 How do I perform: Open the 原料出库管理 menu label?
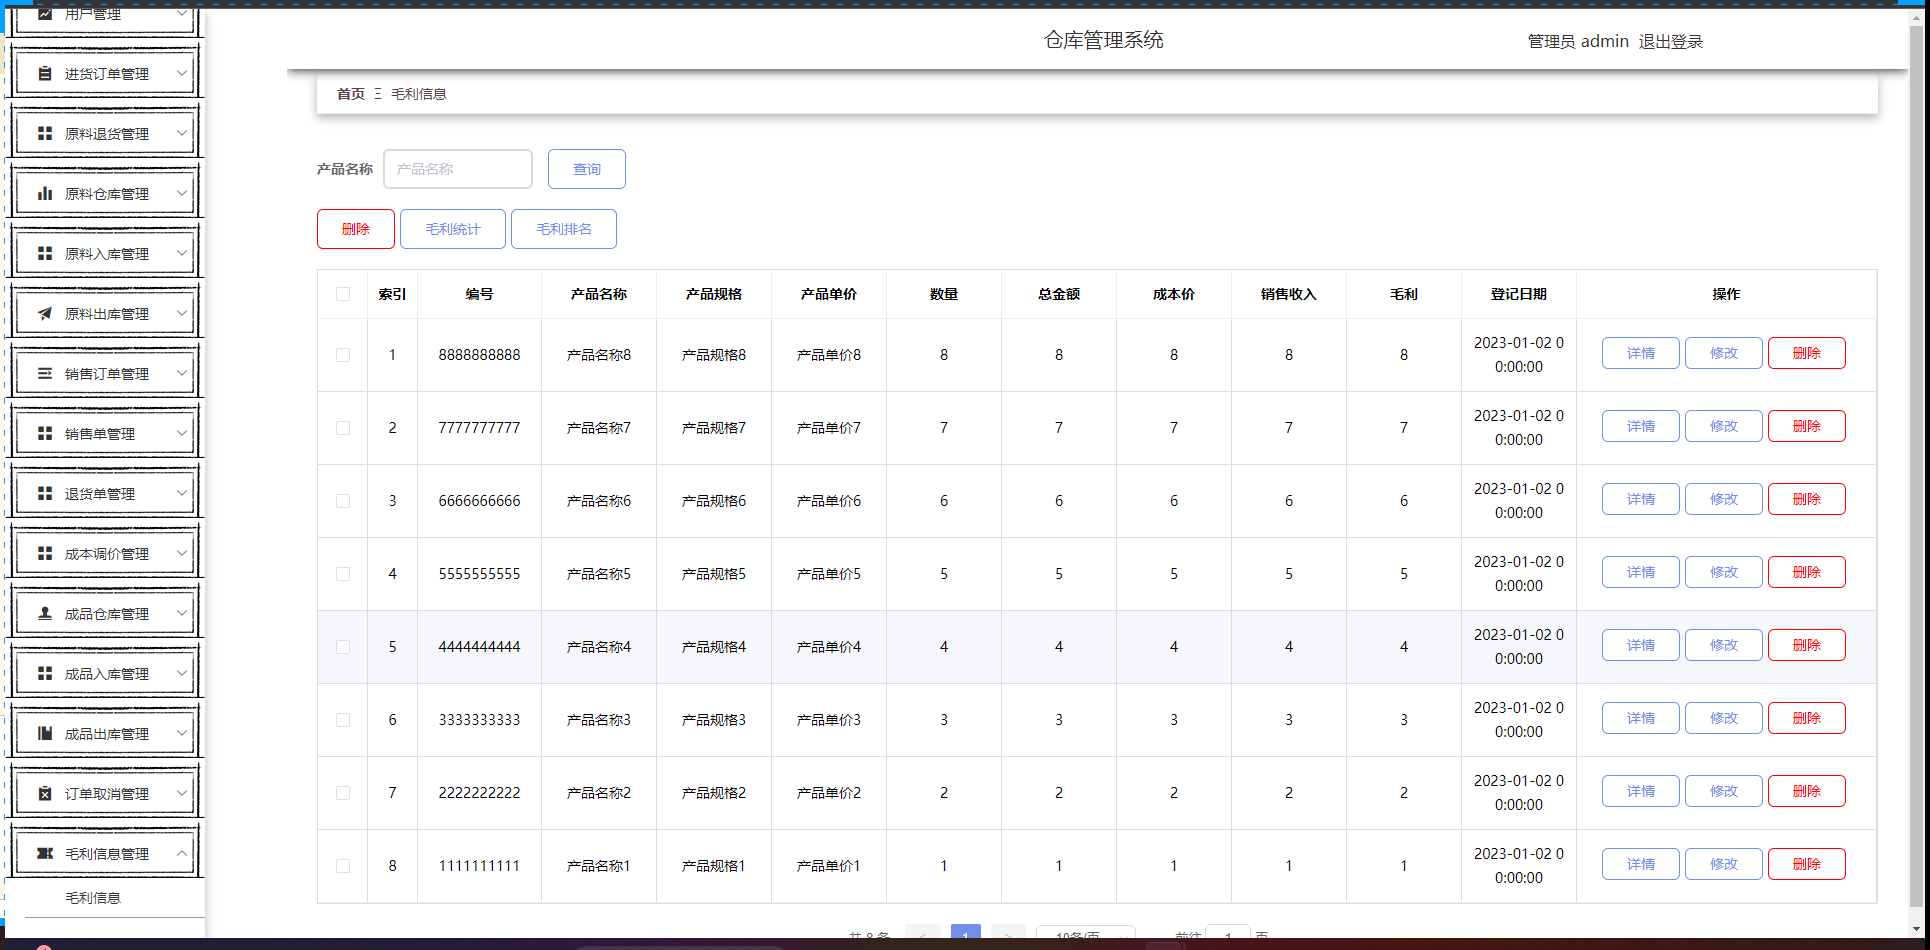107,314
